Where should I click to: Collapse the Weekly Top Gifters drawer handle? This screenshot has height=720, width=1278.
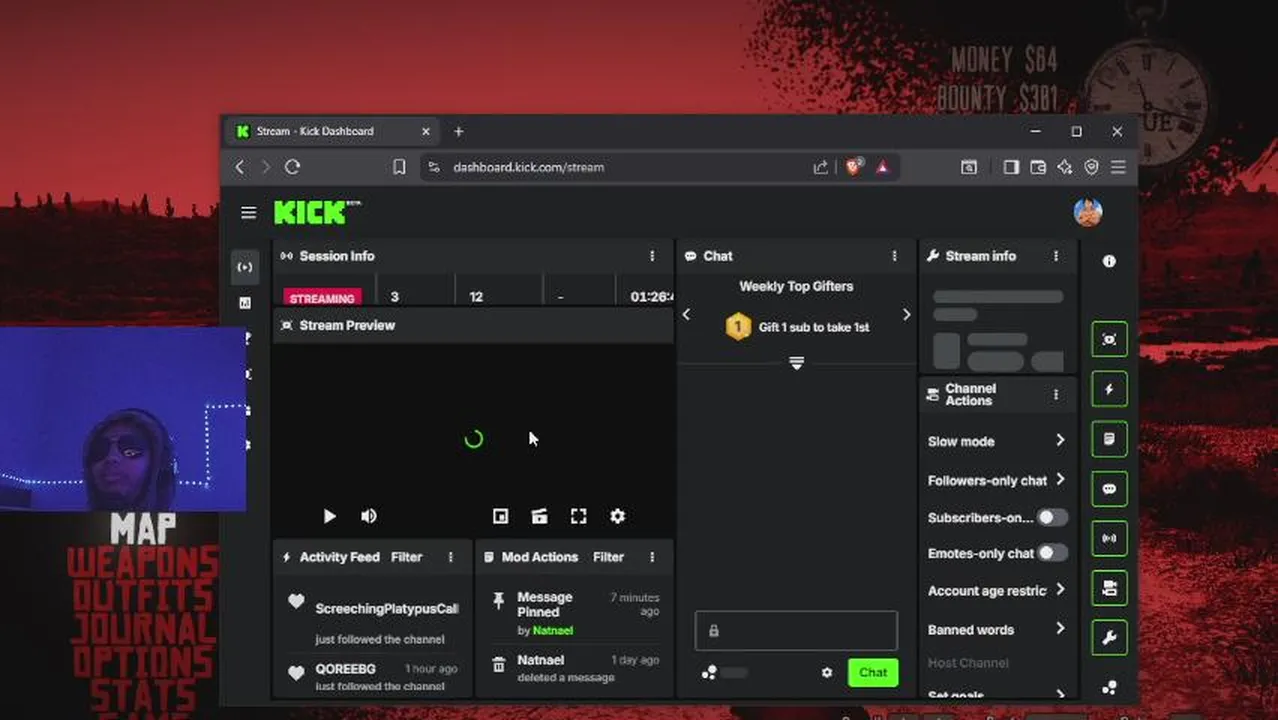pyautogui.click(x=796, y=363)
